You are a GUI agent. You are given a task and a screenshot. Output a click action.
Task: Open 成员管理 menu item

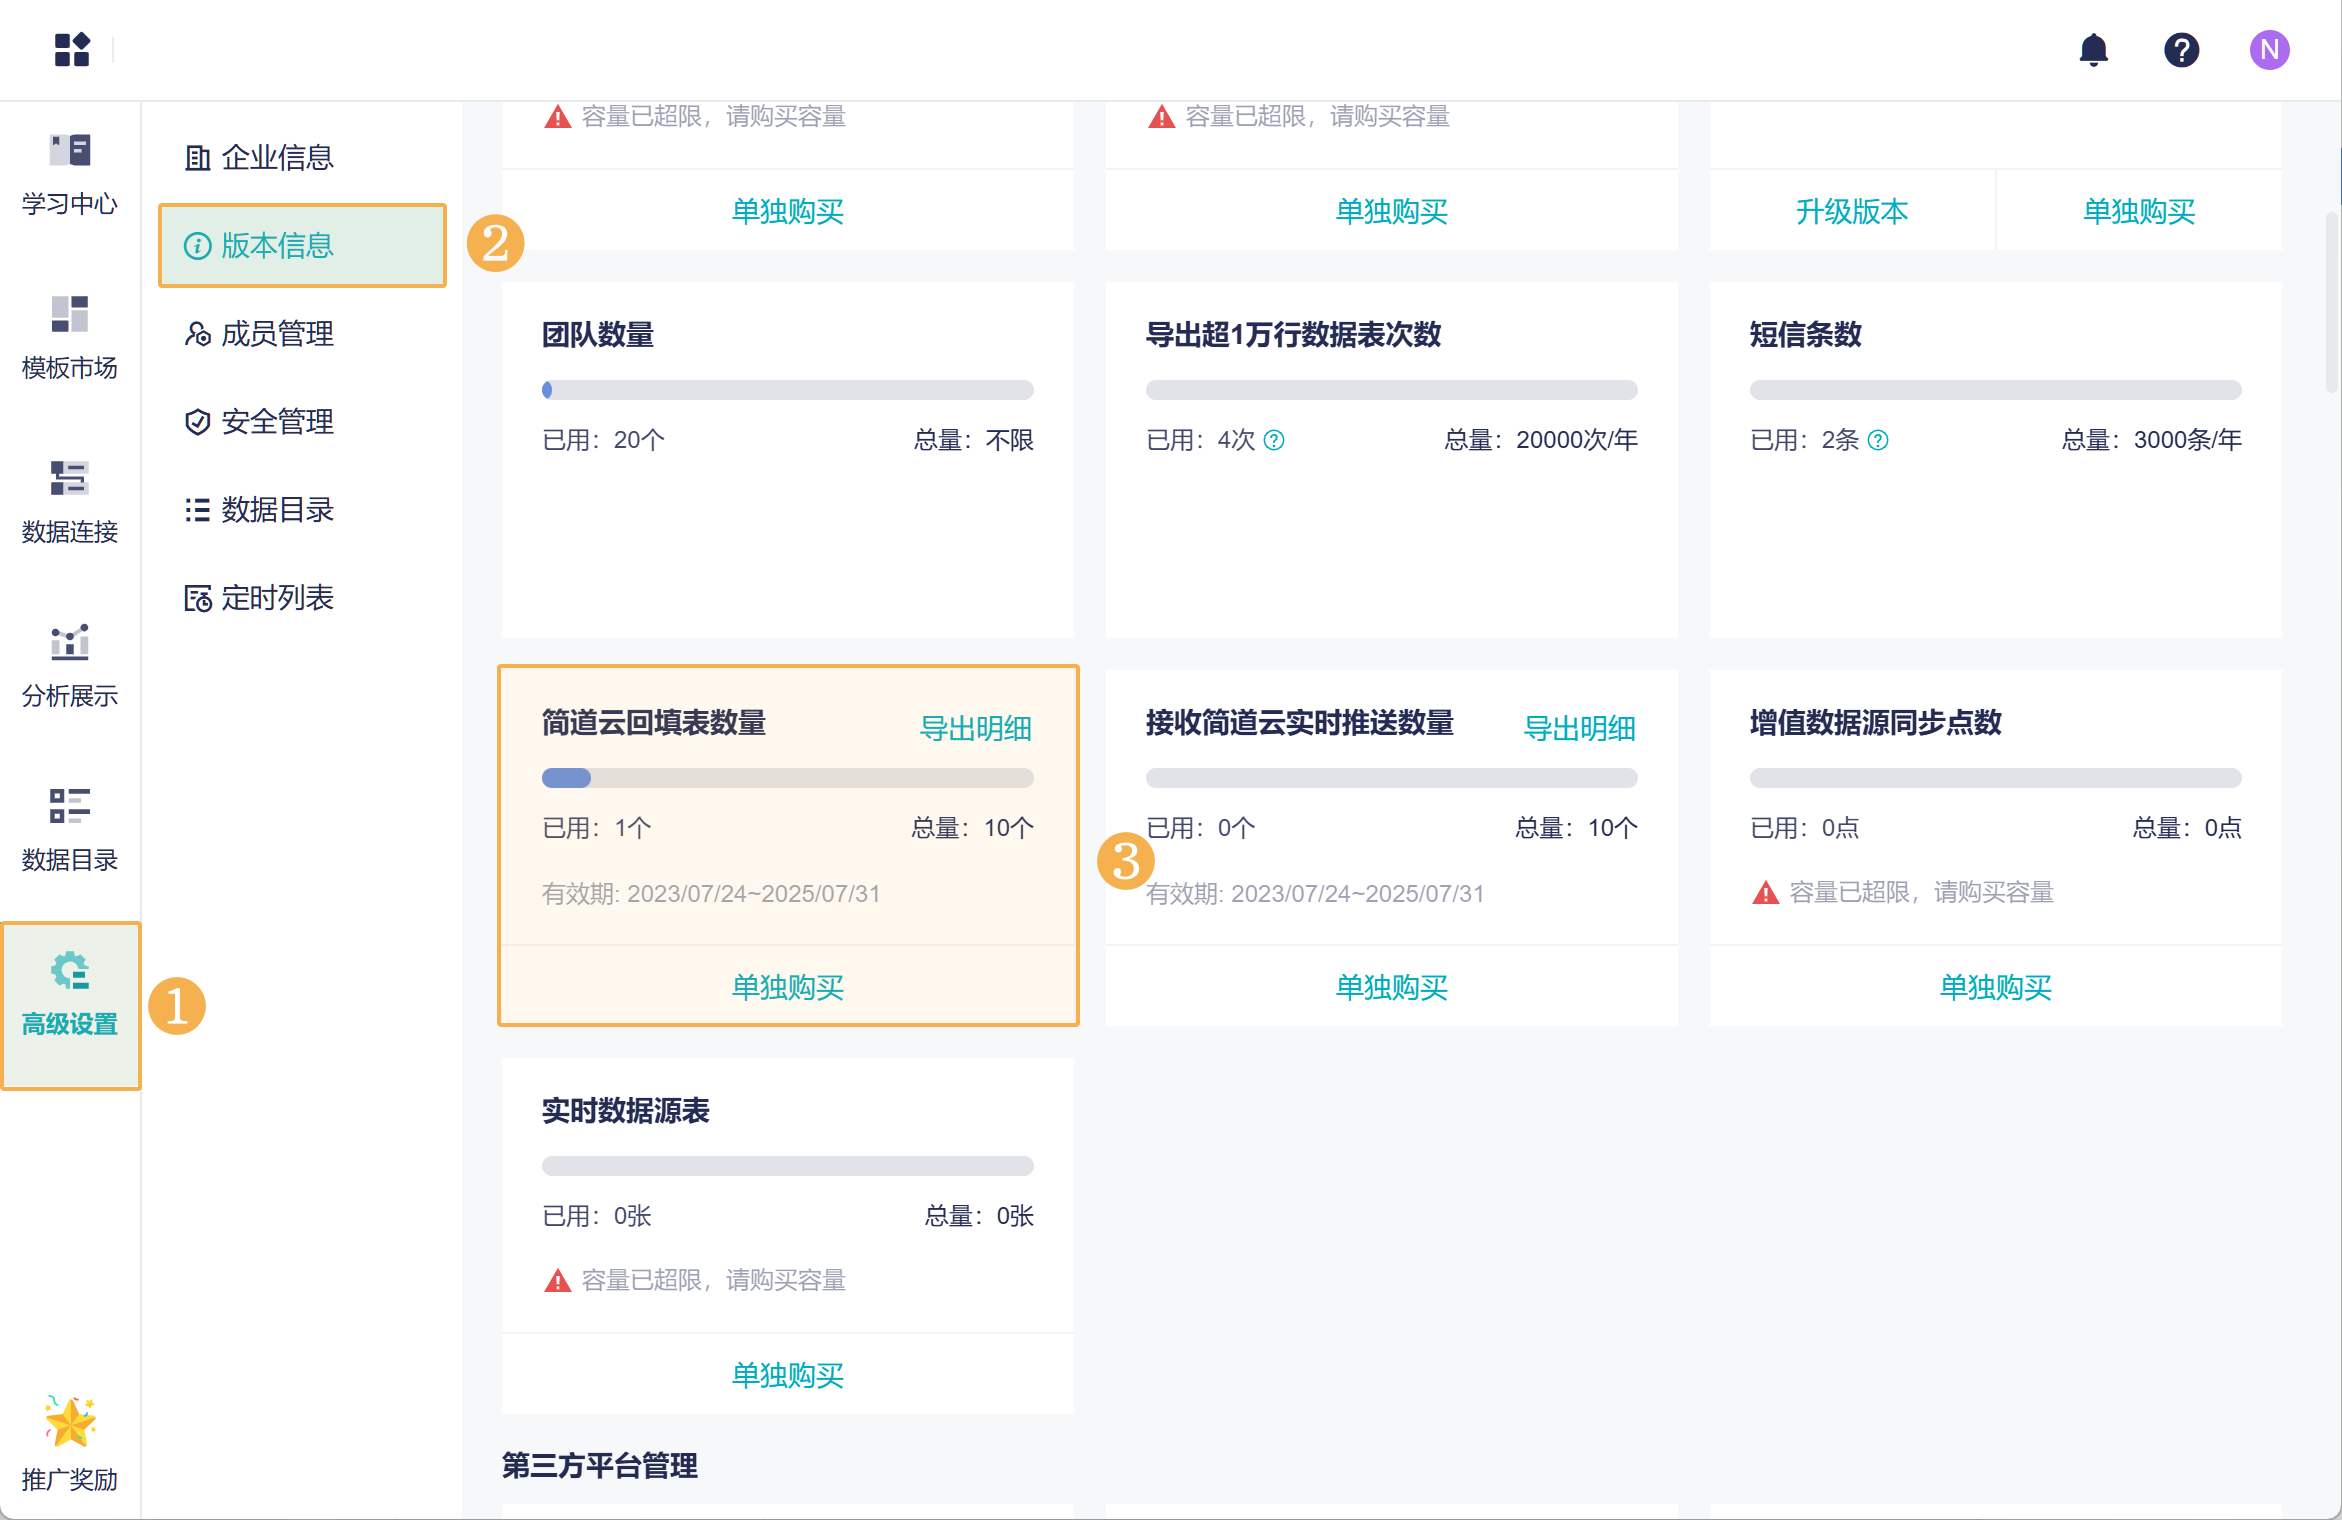276,334
